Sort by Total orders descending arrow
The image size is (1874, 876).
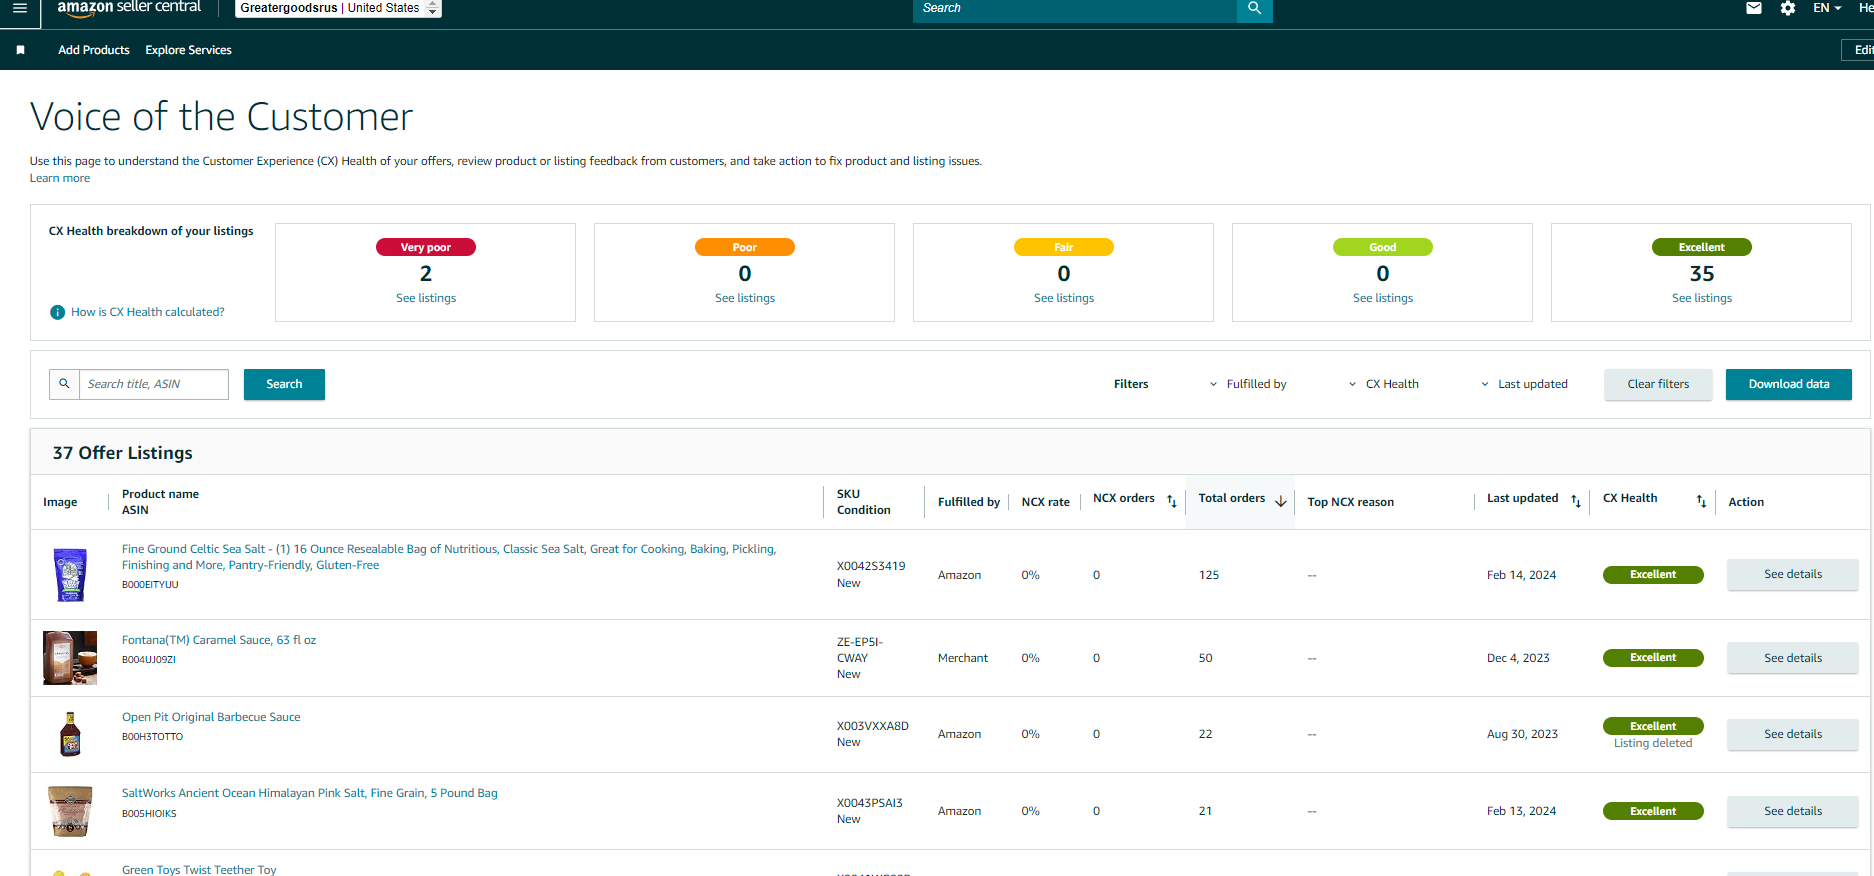1281,501
